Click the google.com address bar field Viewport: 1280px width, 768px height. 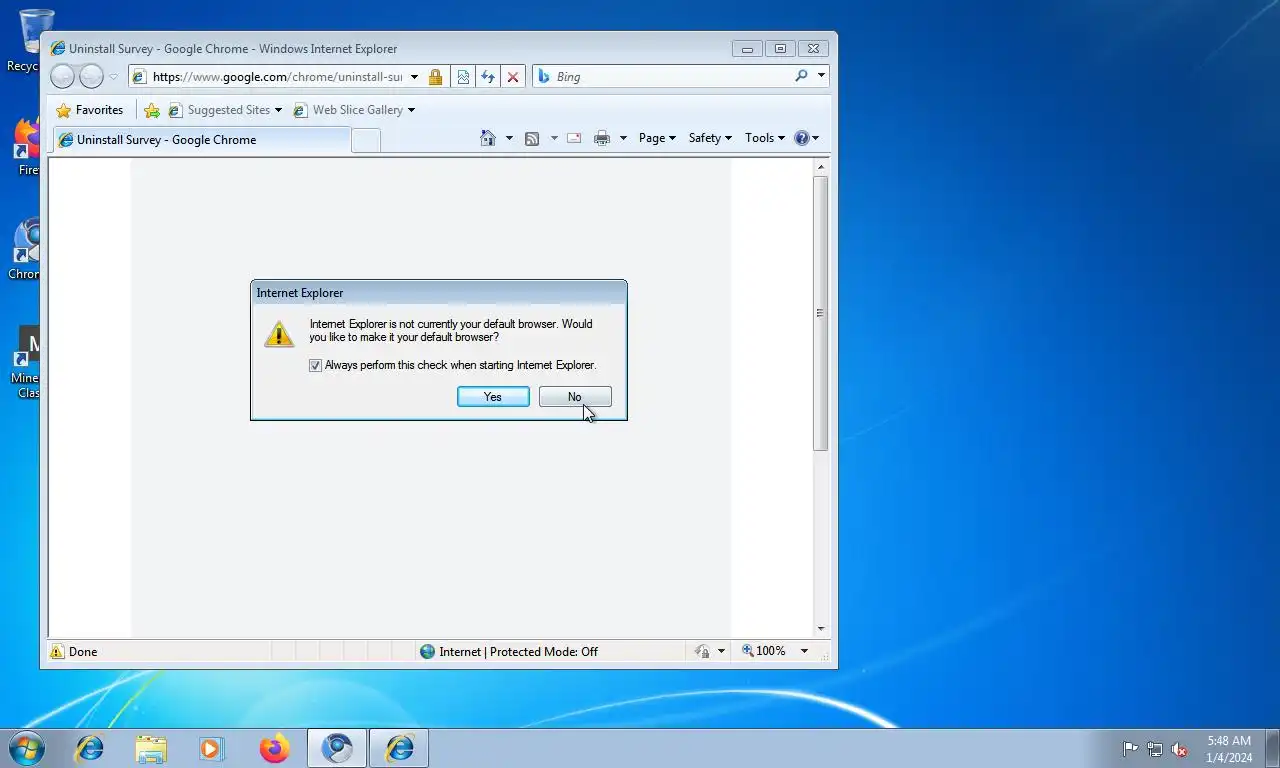277,77
